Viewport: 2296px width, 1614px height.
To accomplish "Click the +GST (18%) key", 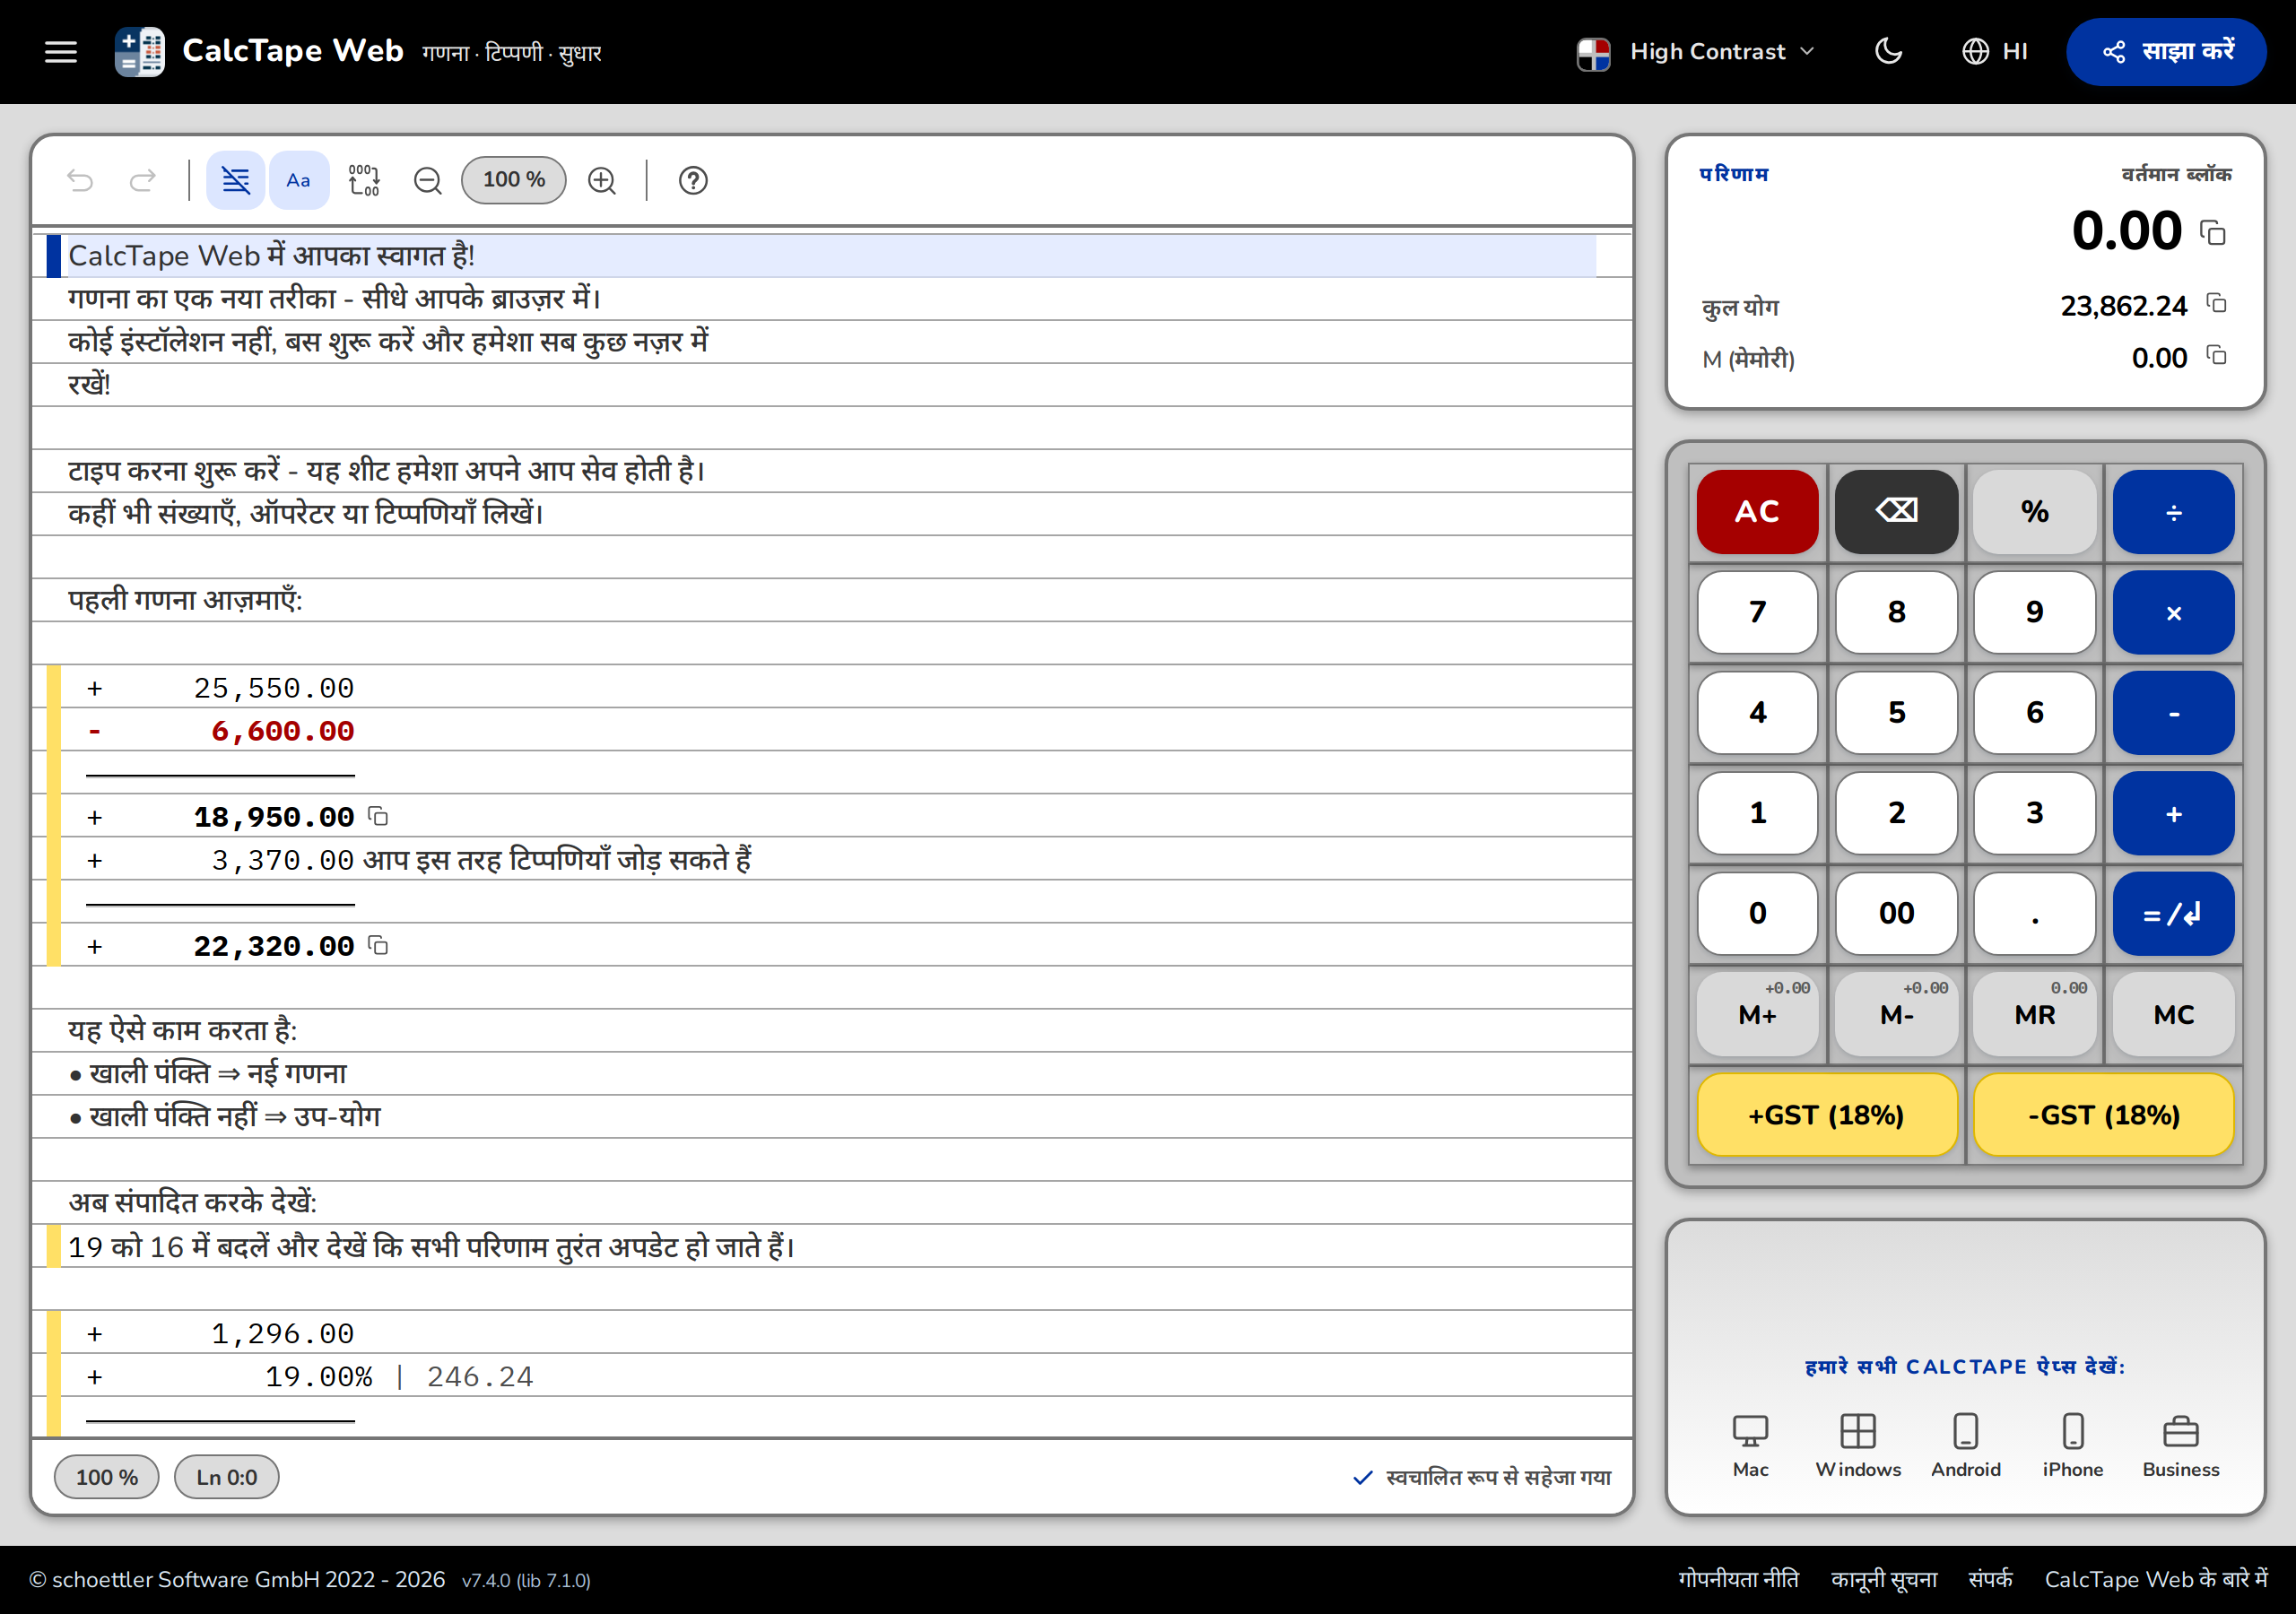I will point(1826,1115).
